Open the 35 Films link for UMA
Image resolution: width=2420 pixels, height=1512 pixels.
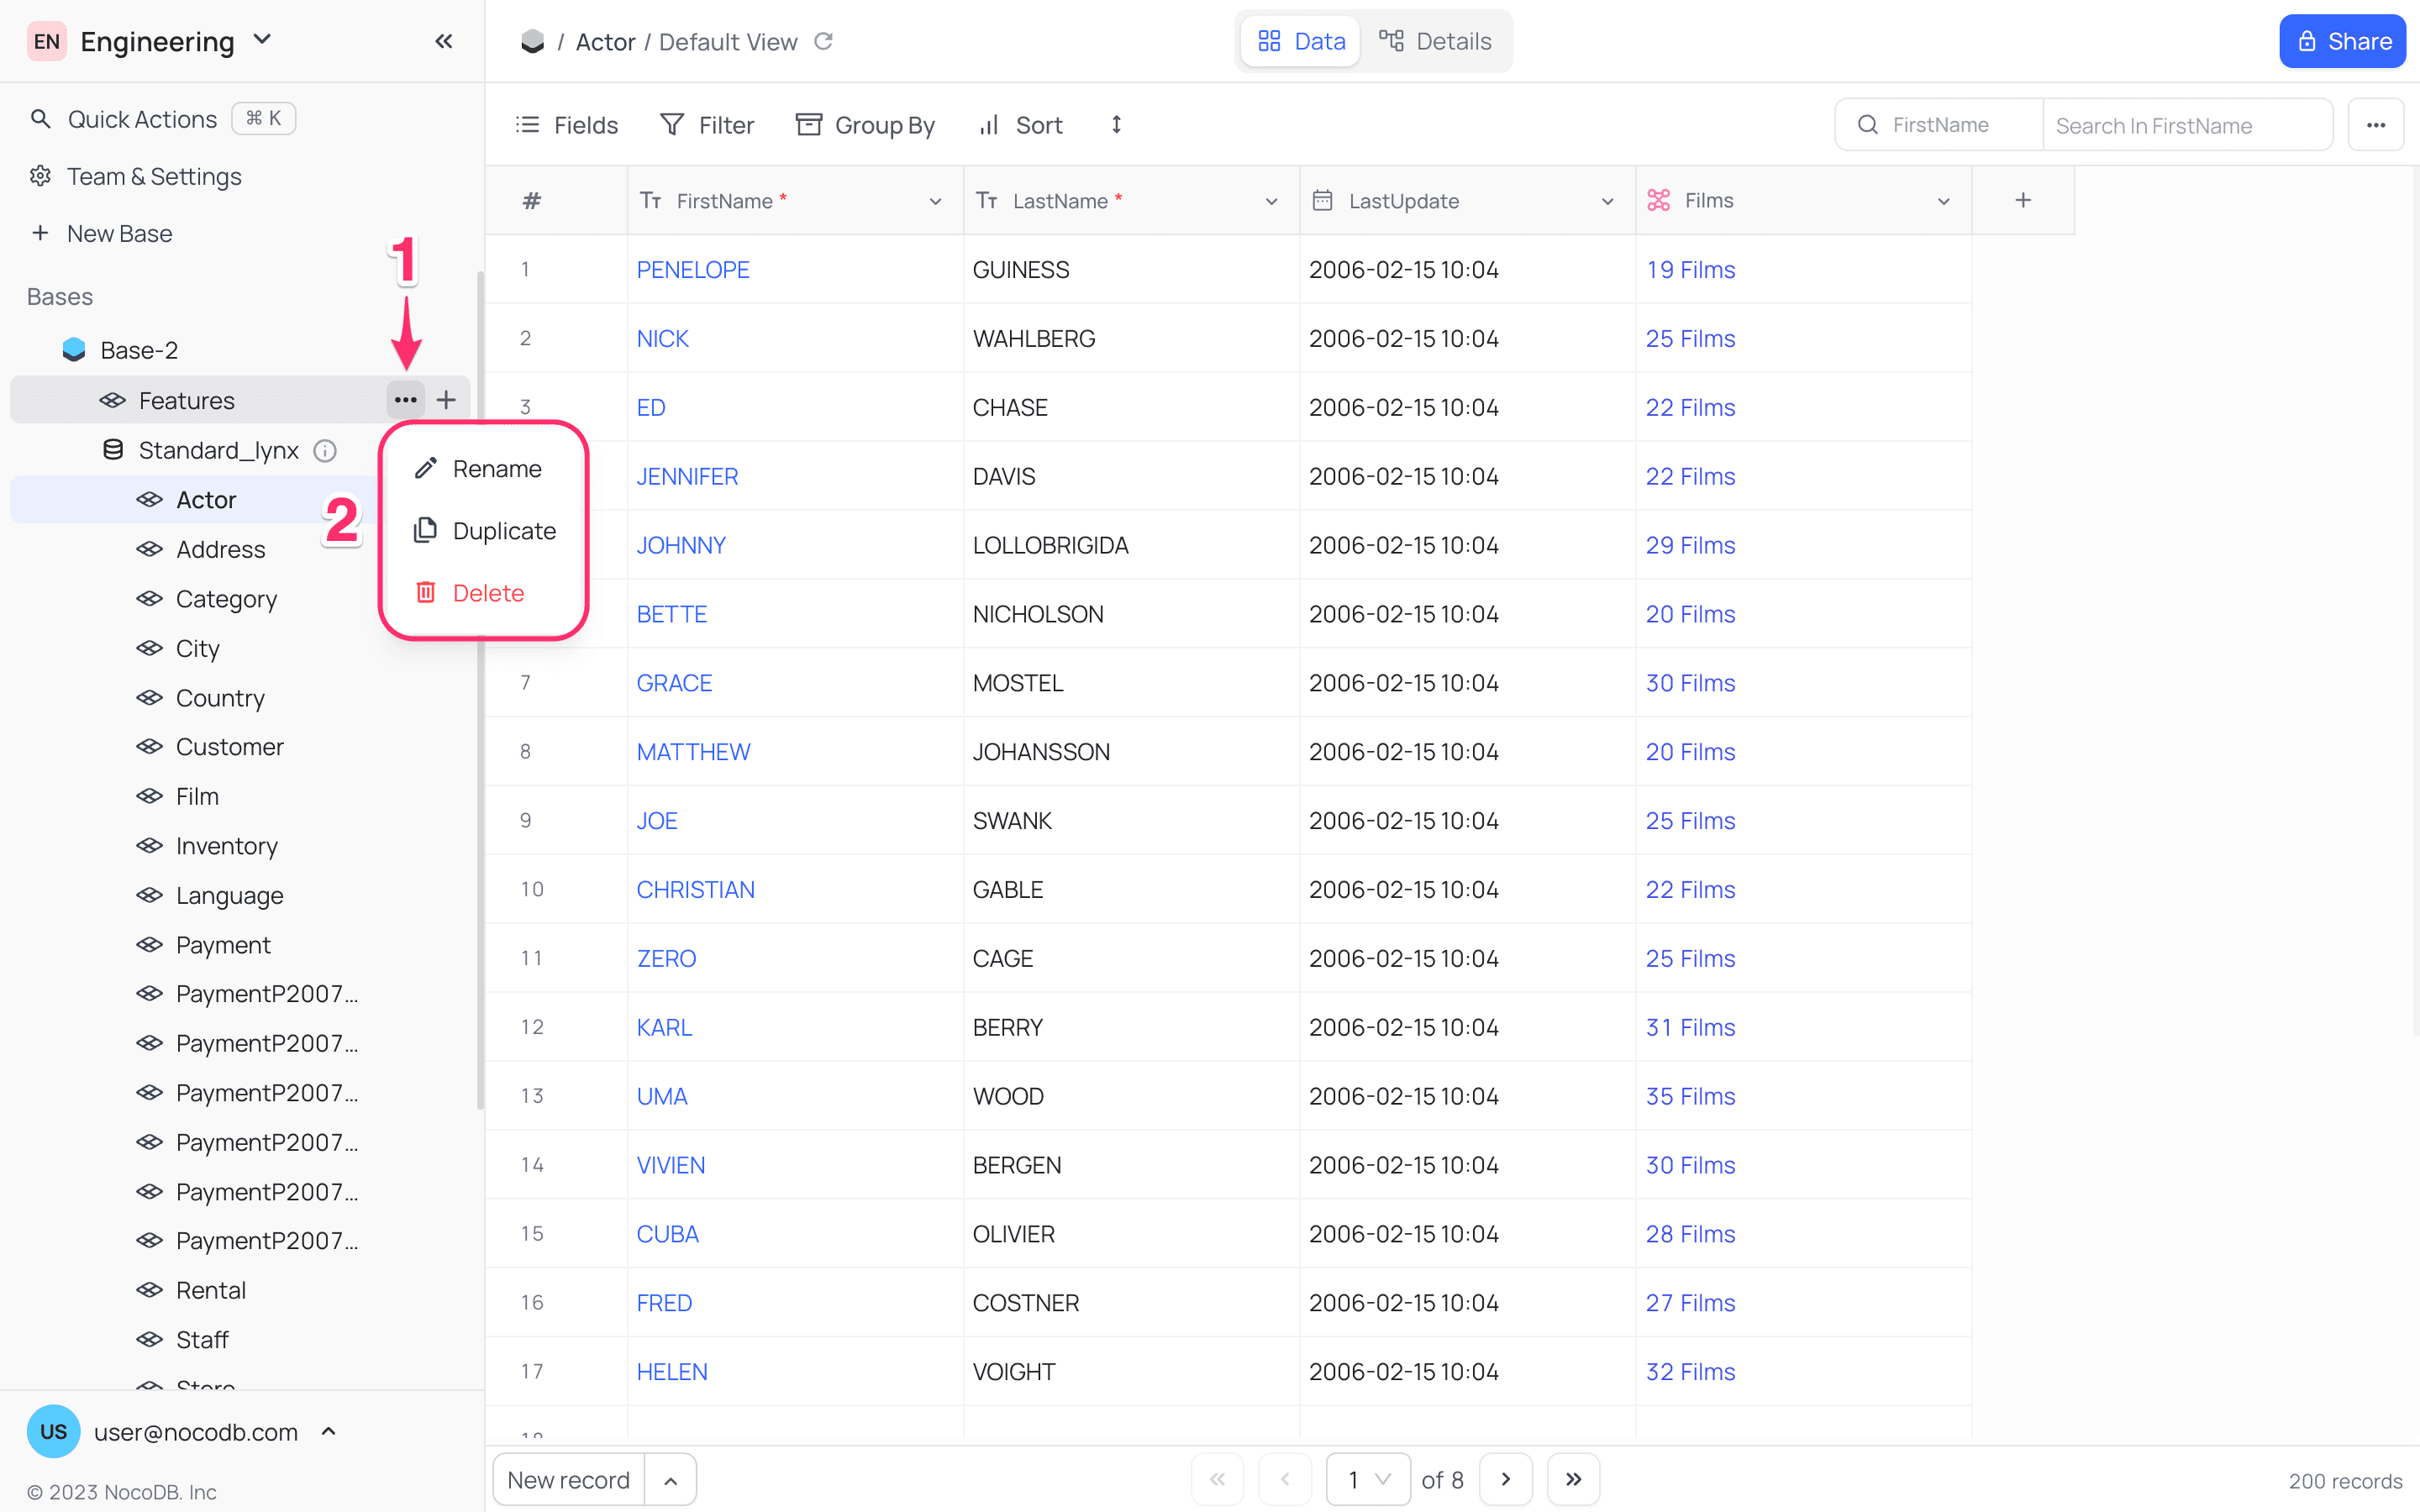point(1691,1096)
